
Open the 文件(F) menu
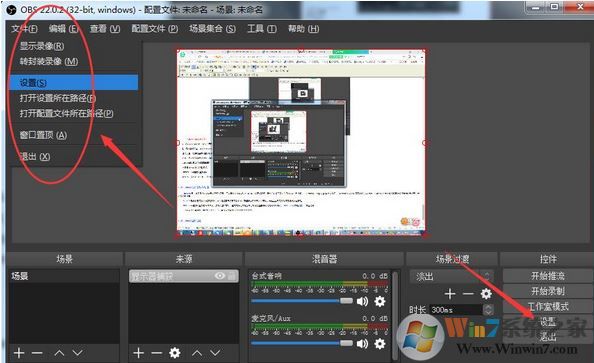tap(24, 29)
